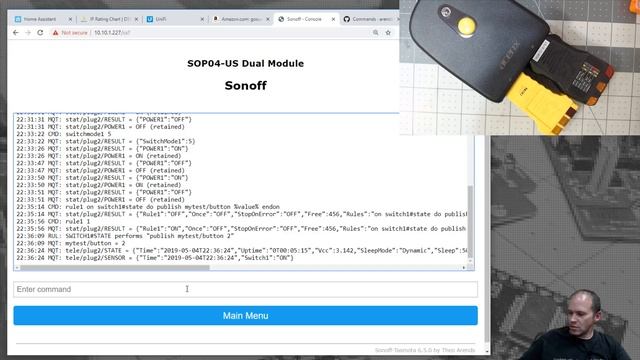Click the UniFi tab favicon
The image size is (640, 360).
click(x=150, y=19)
